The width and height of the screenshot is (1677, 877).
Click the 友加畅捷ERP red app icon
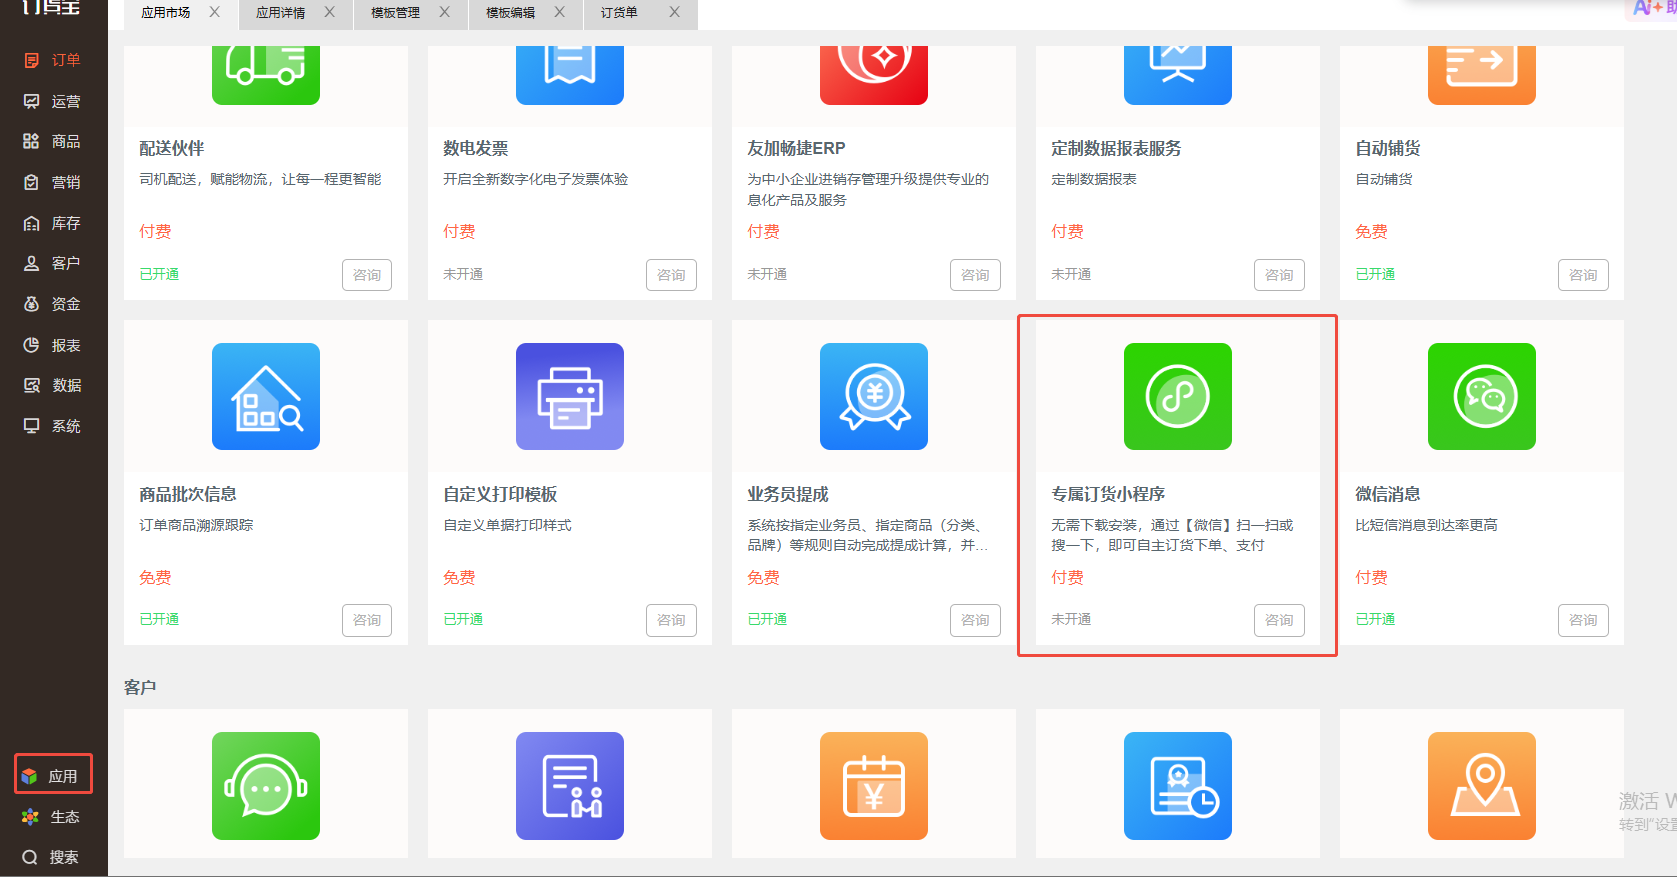pyautogui.click(x=874, y=74)
